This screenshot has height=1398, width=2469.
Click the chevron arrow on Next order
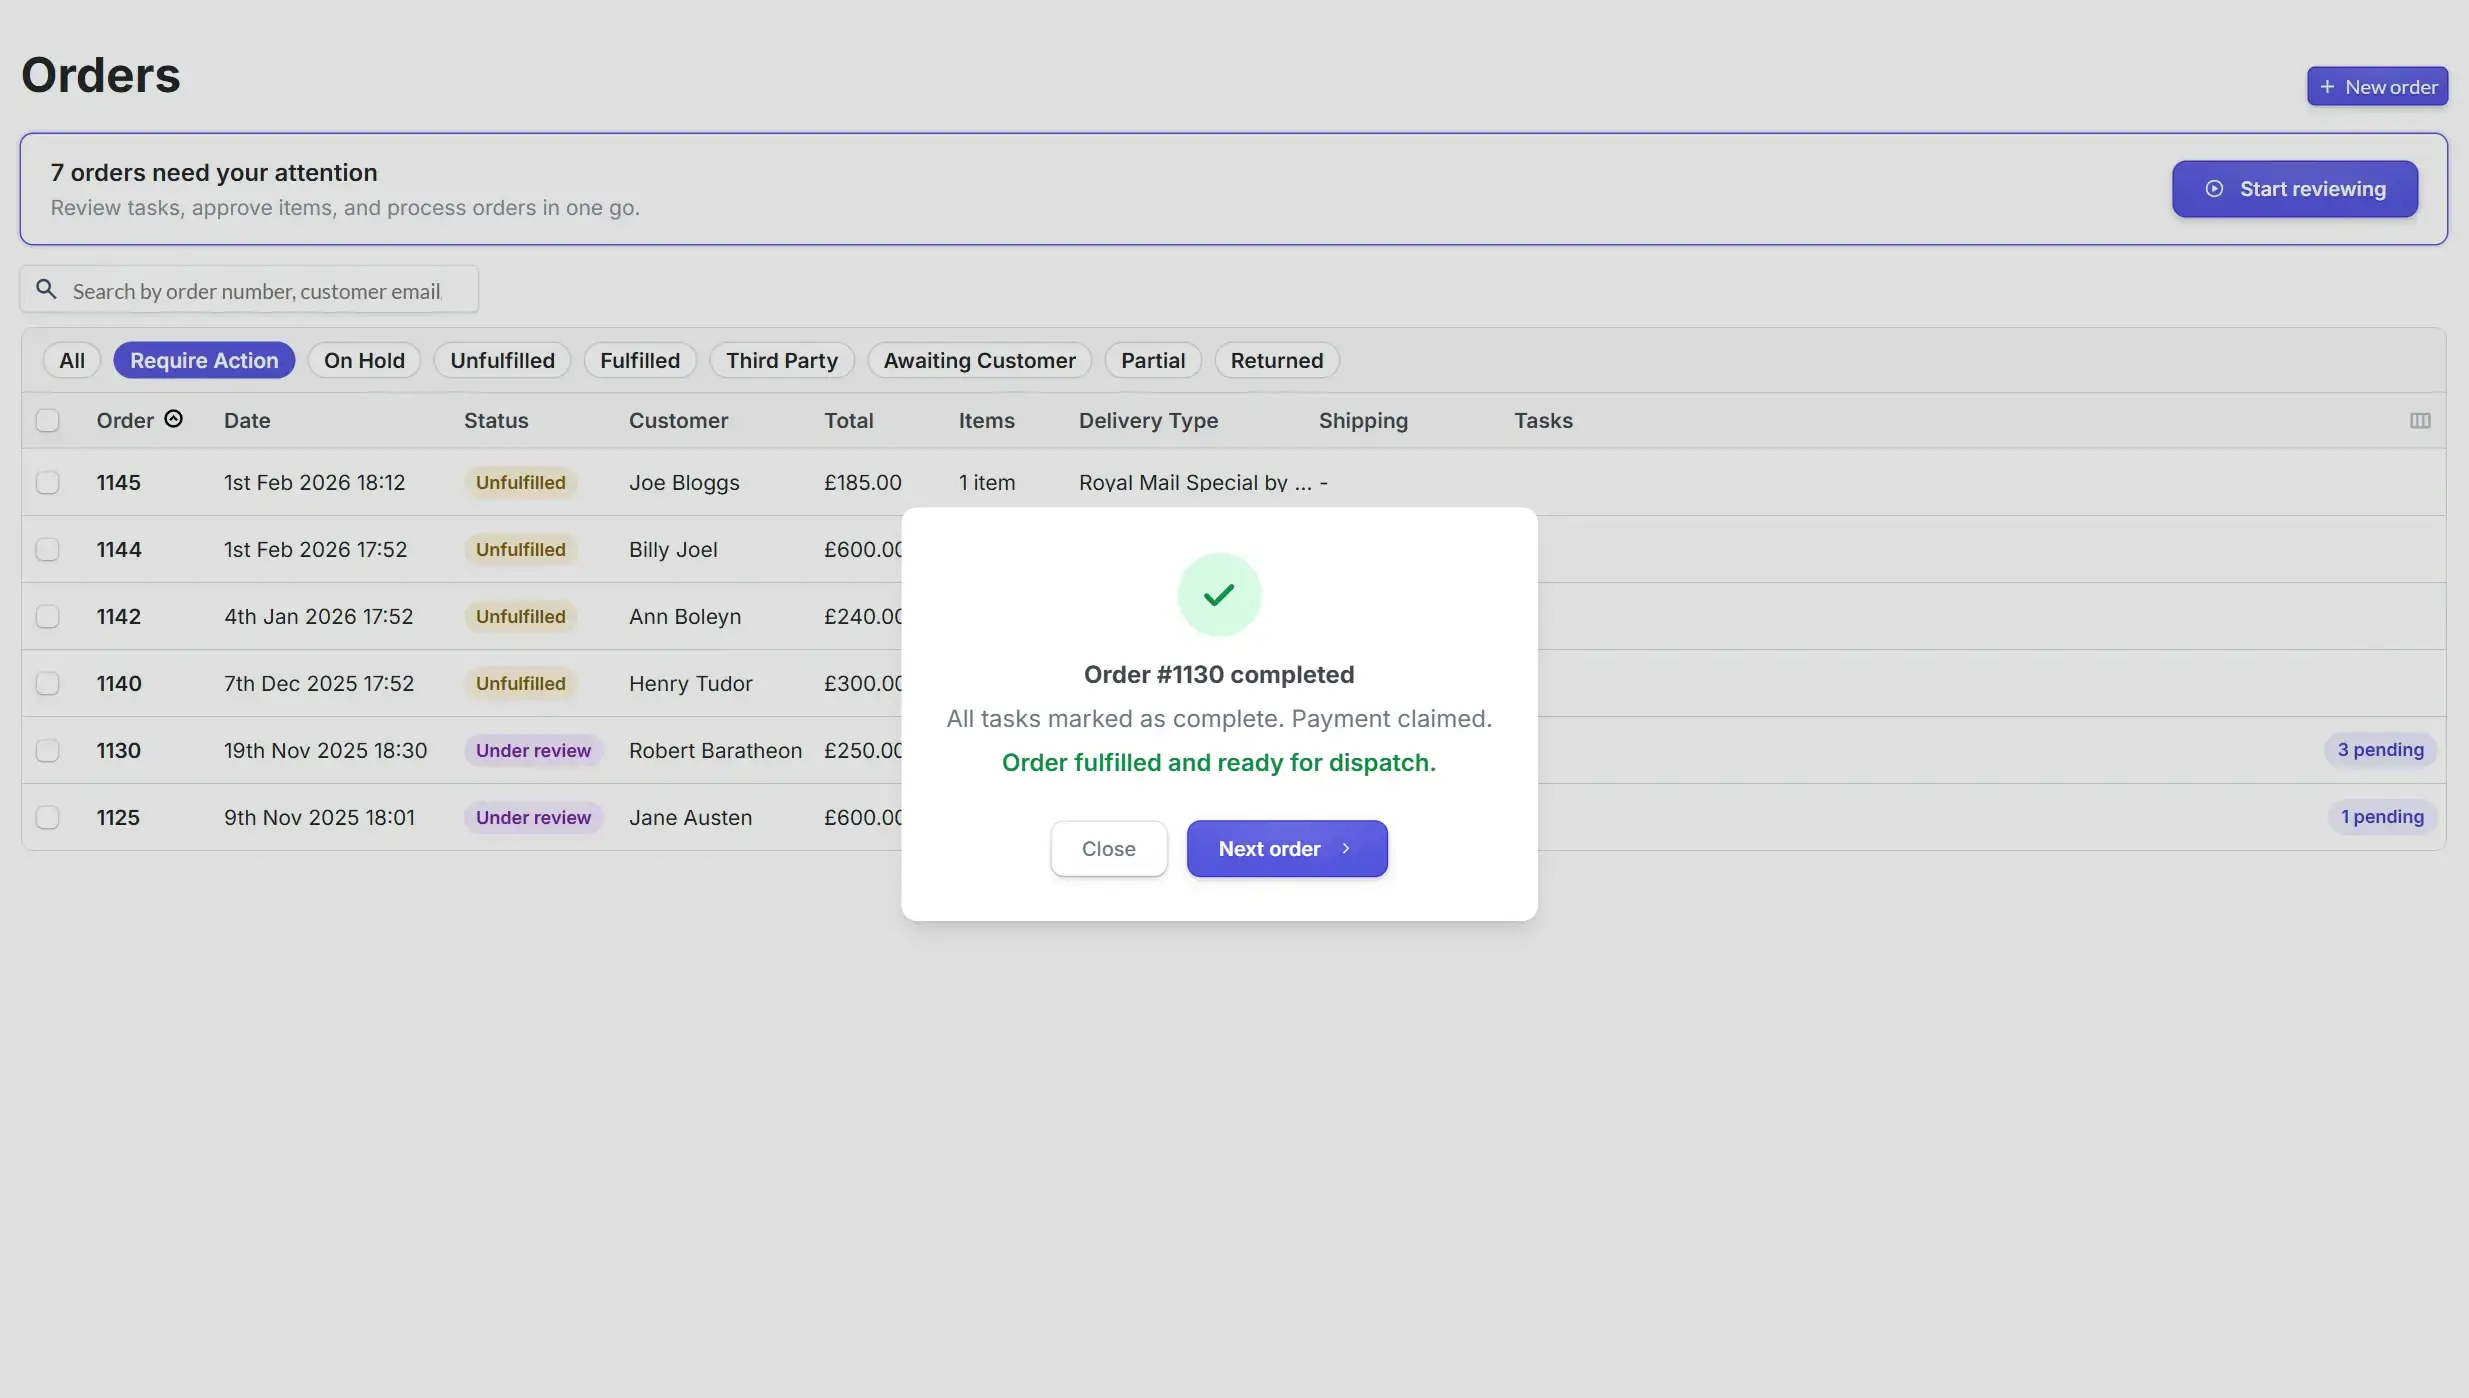click(1346, 848)
